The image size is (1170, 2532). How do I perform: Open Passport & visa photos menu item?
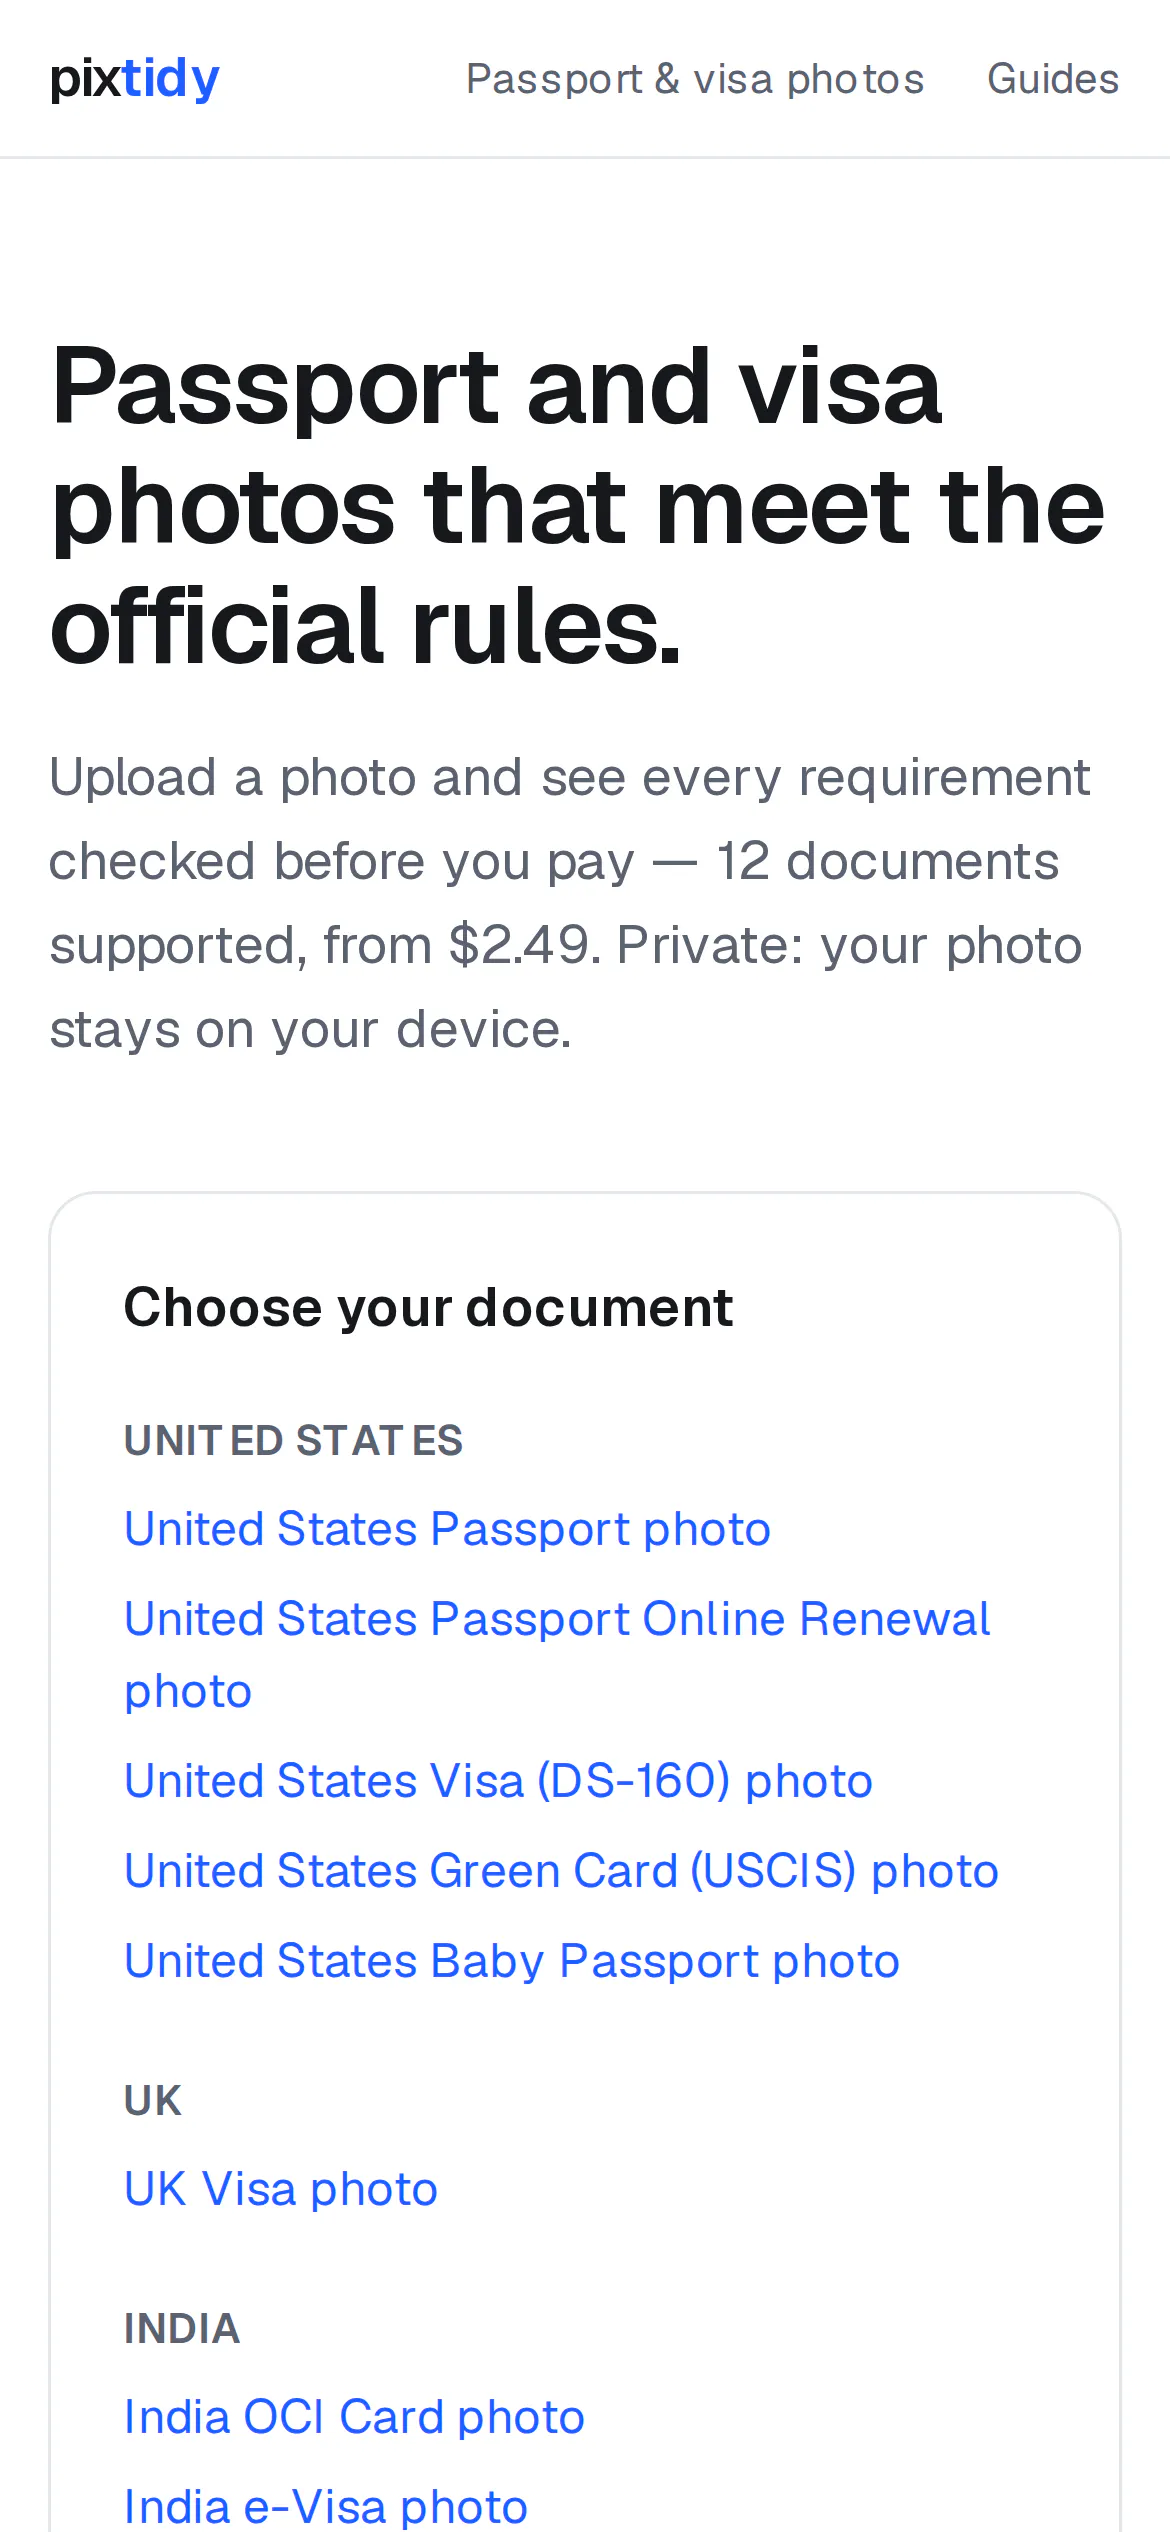695,79
